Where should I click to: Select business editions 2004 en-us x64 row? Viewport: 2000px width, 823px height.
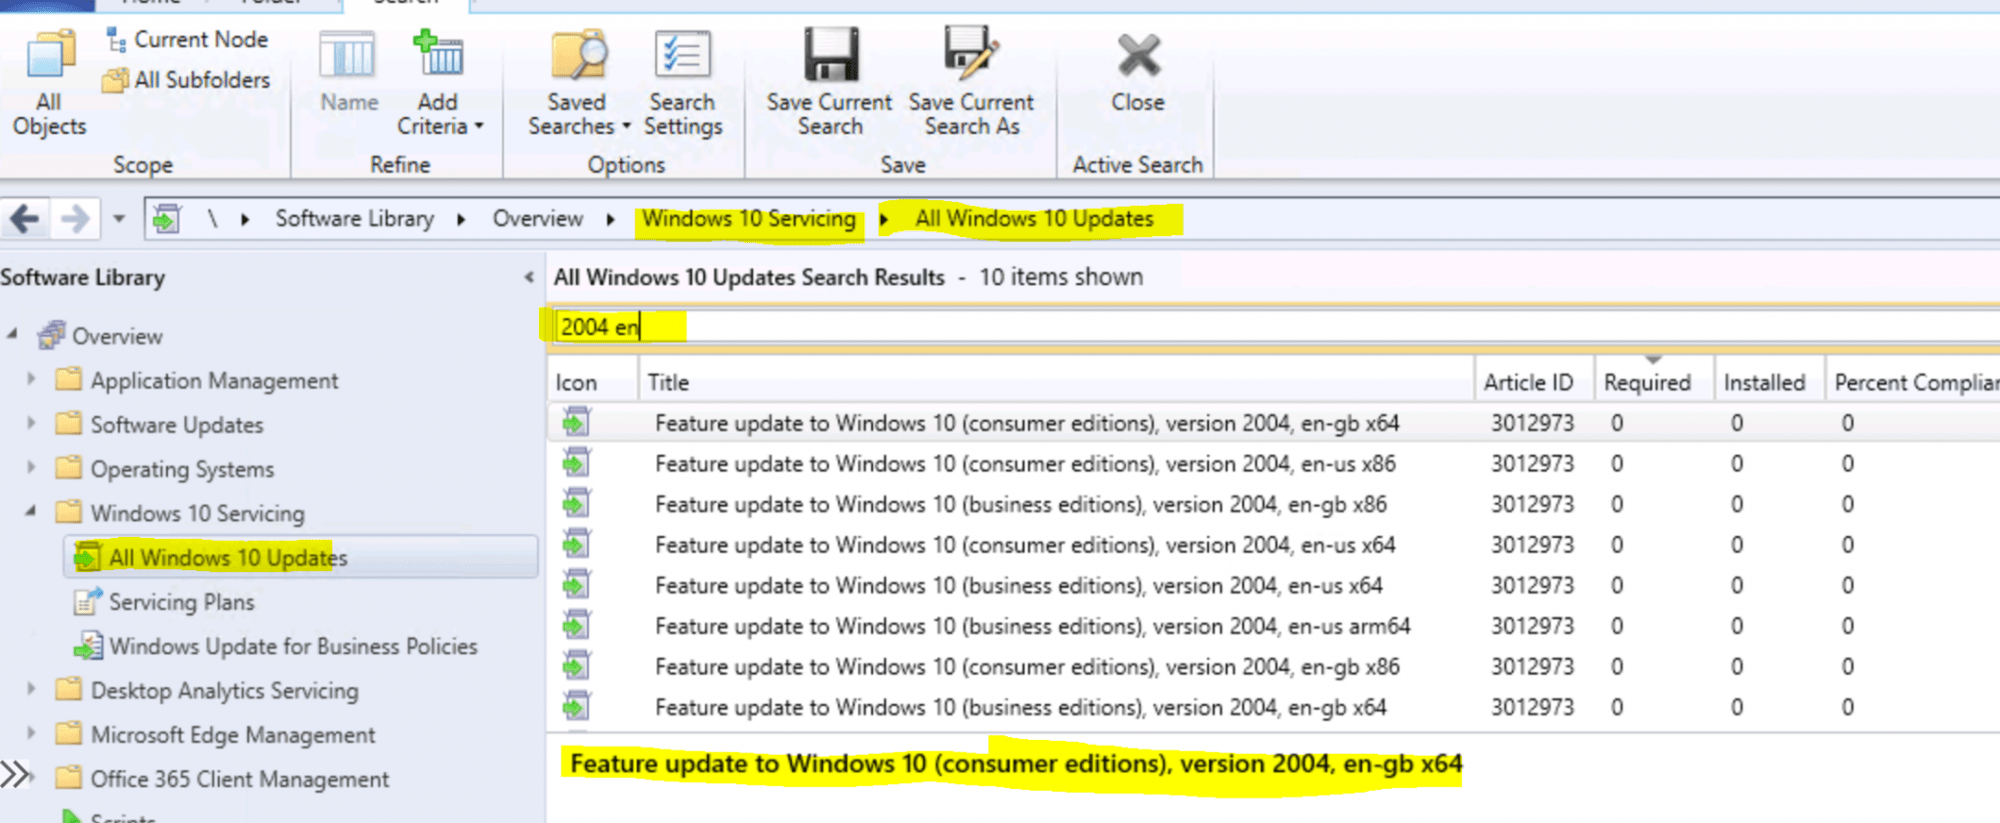(x=1273, y=585)
